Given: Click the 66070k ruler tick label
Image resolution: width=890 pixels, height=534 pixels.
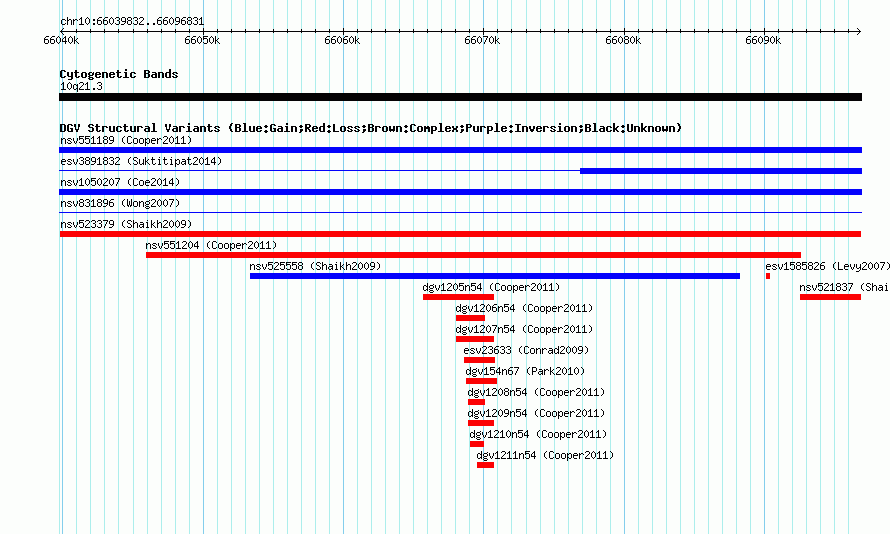Looking at the screenshot, I should click(x=482, y=40).
